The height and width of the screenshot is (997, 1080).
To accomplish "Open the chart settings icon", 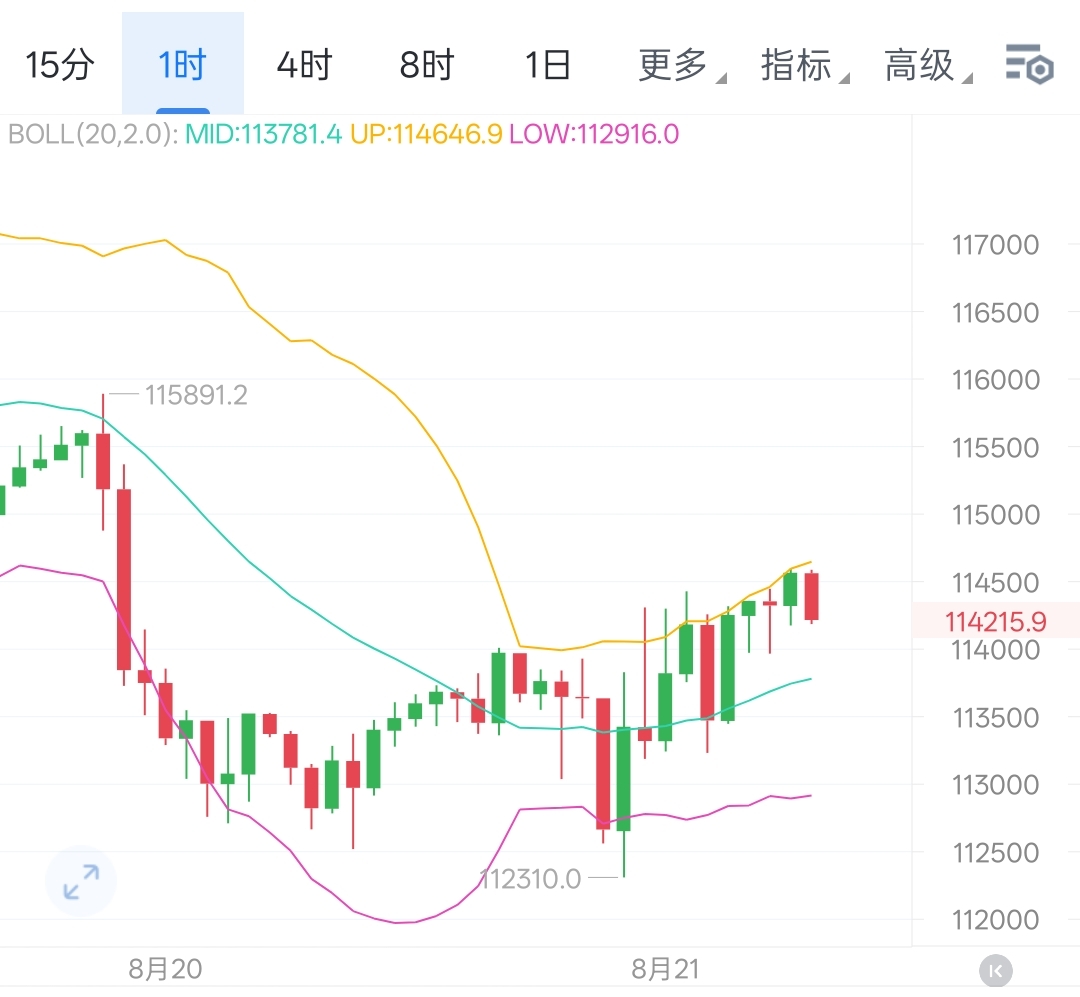I will [1029, 64].
